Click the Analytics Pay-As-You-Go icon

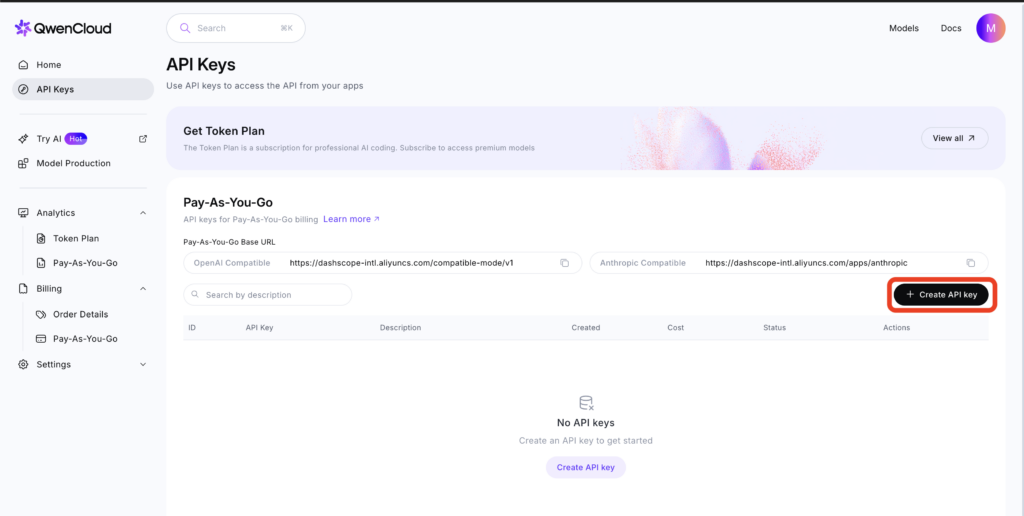[40, 263]
